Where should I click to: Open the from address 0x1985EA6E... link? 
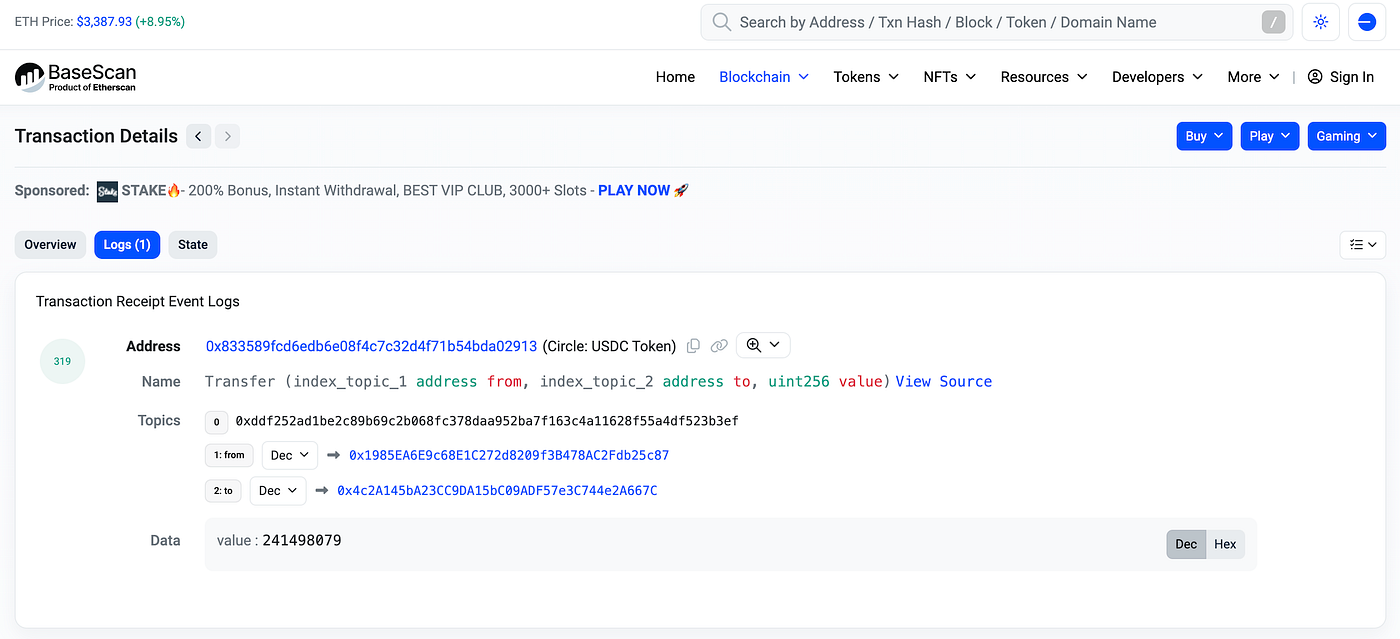pyautogui.click(x=509, y=455)
